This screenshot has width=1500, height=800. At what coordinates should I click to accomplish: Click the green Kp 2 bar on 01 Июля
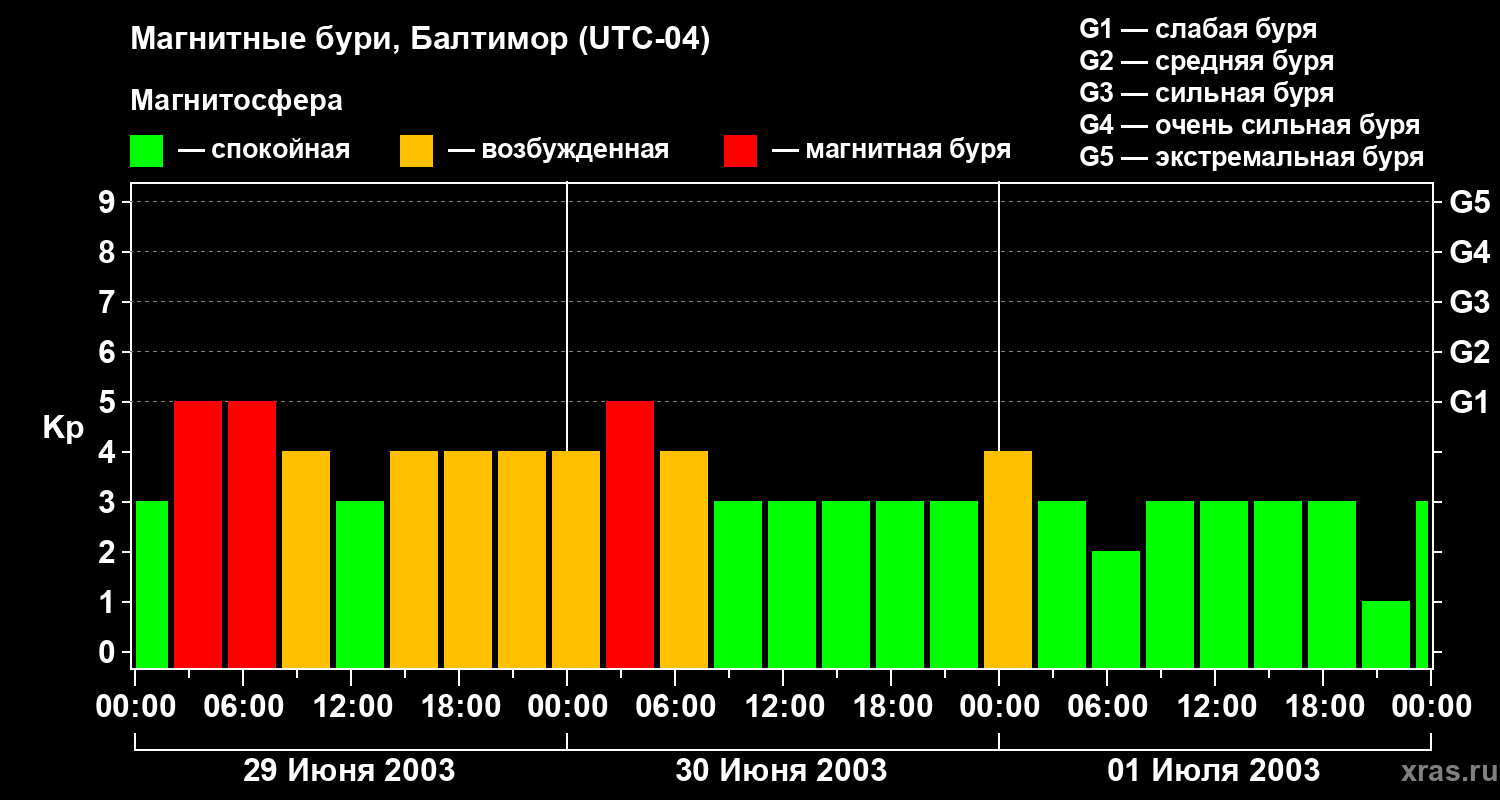[x=1116, y=609]
